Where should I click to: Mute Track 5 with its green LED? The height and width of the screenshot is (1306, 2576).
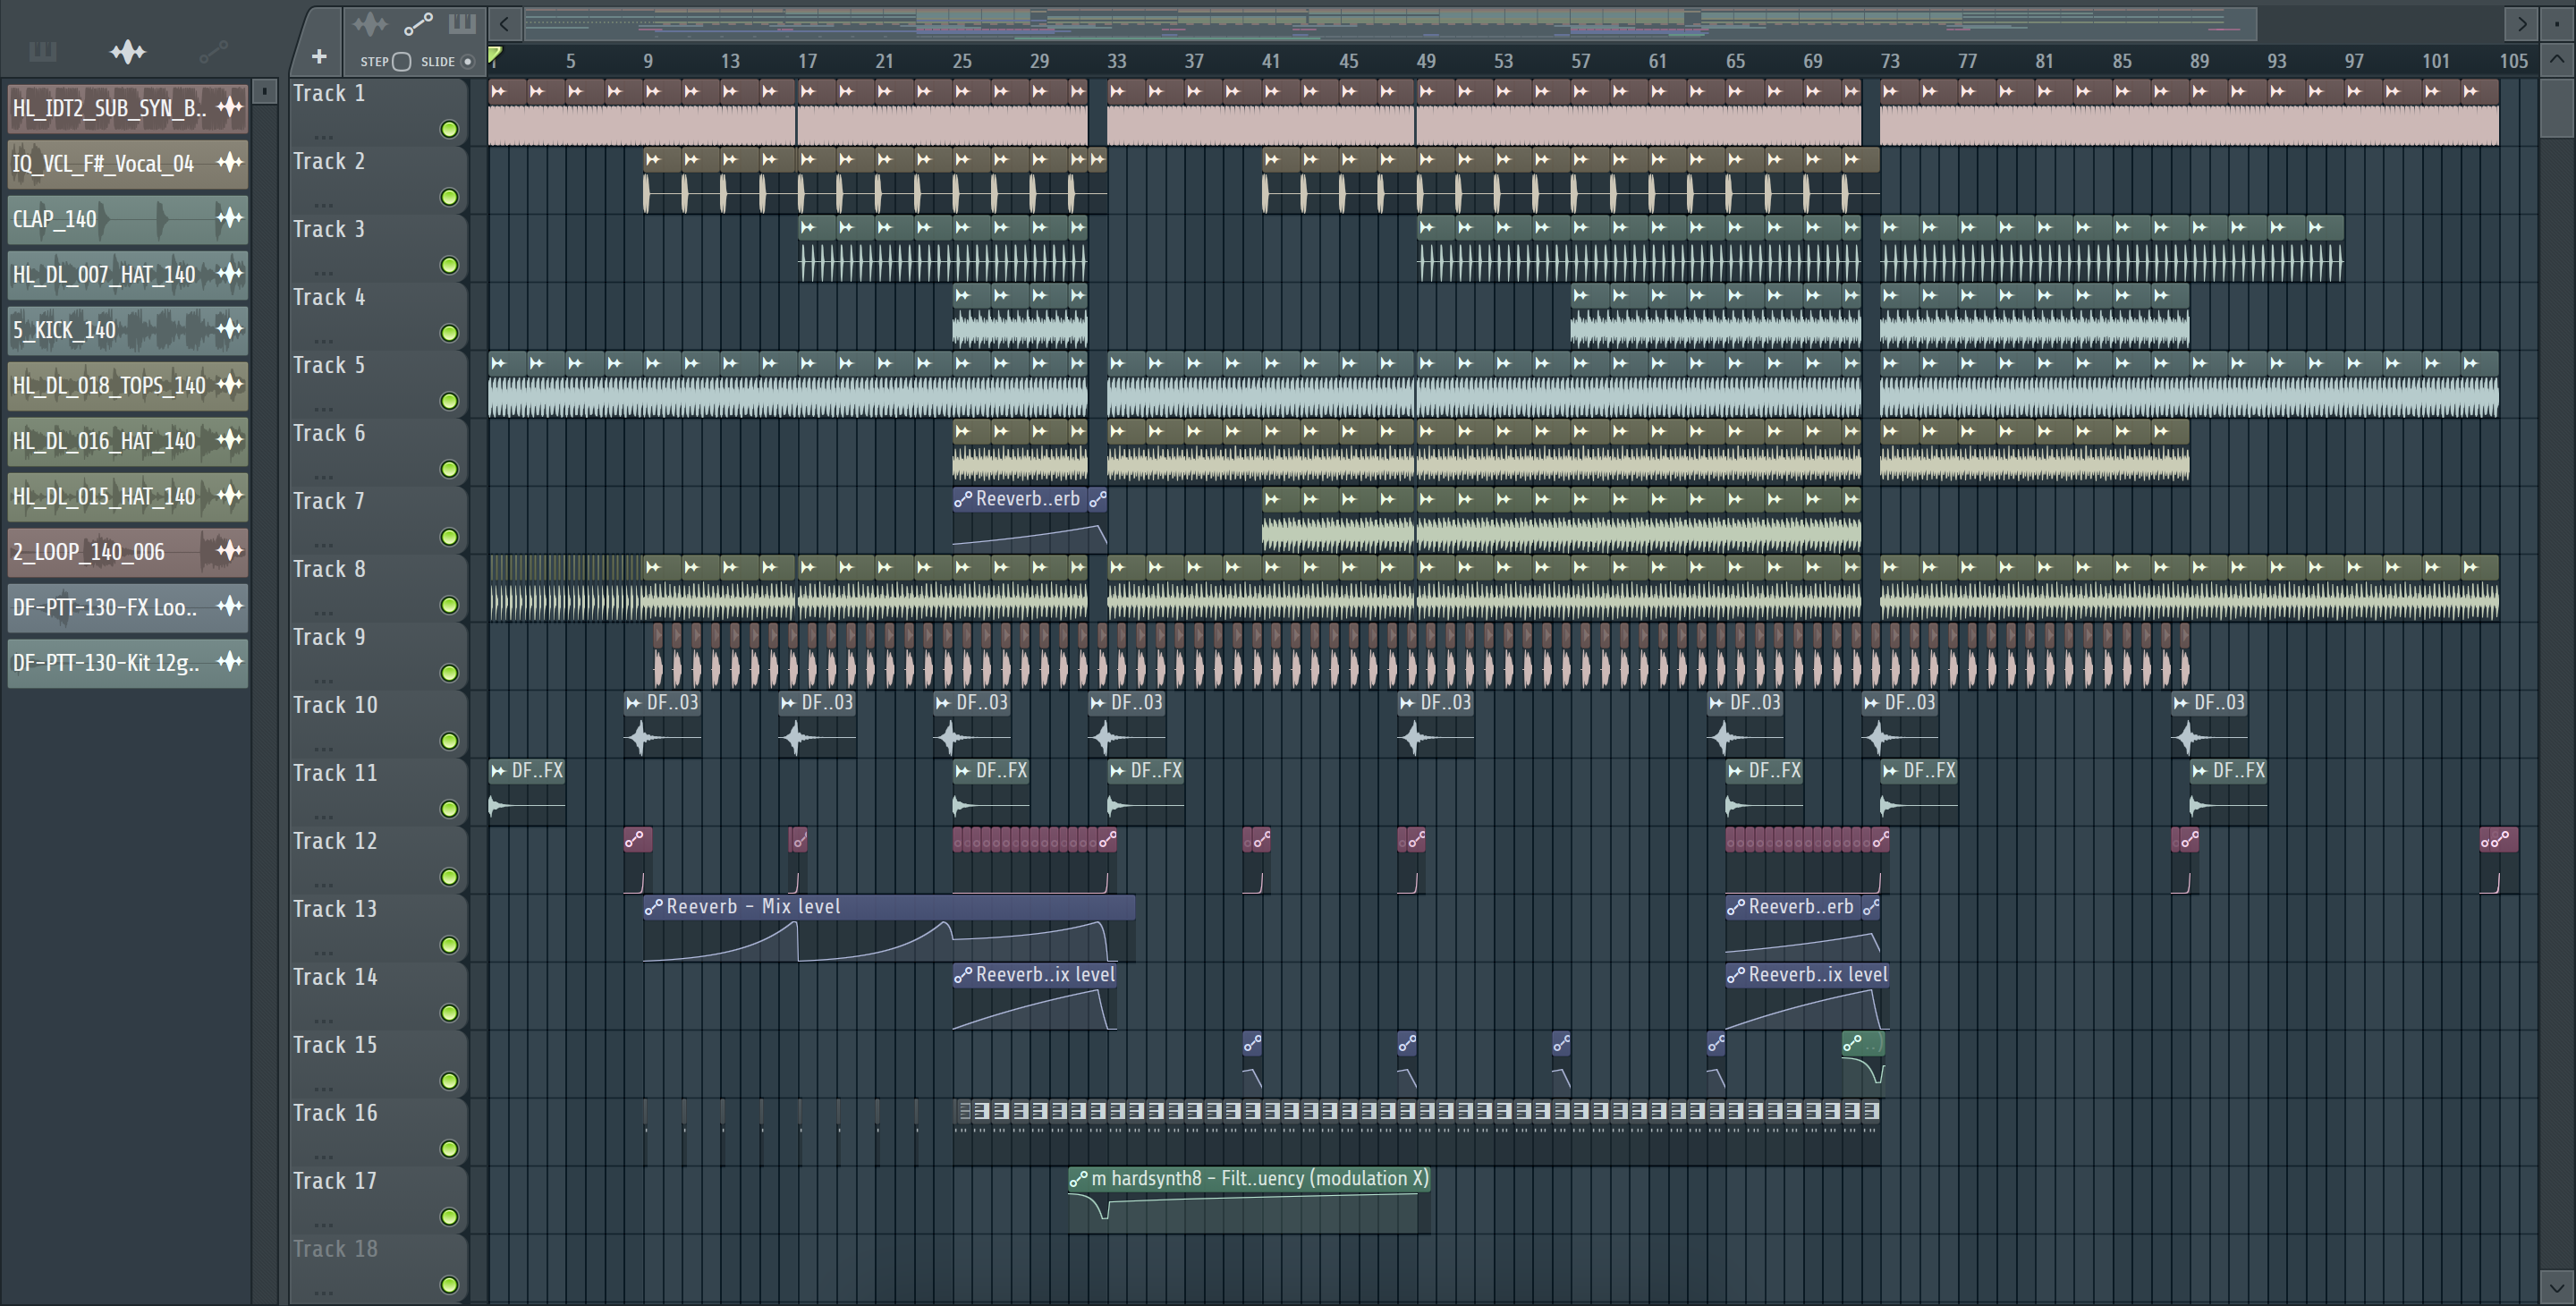450,401
